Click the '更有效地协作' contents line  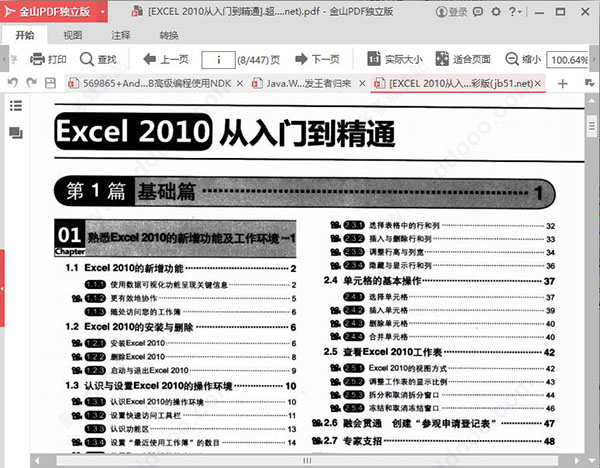184,298
